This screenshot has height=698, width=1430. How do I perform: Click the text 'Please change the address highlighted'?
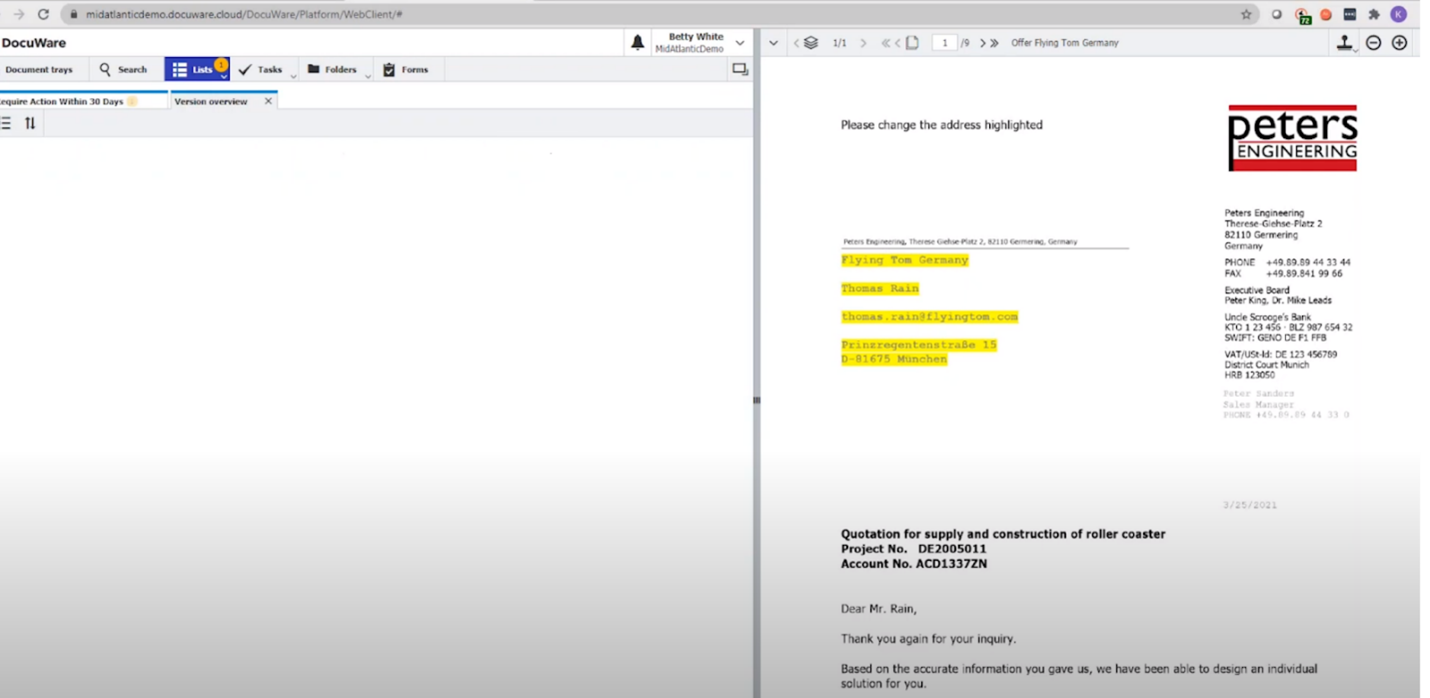942,125
